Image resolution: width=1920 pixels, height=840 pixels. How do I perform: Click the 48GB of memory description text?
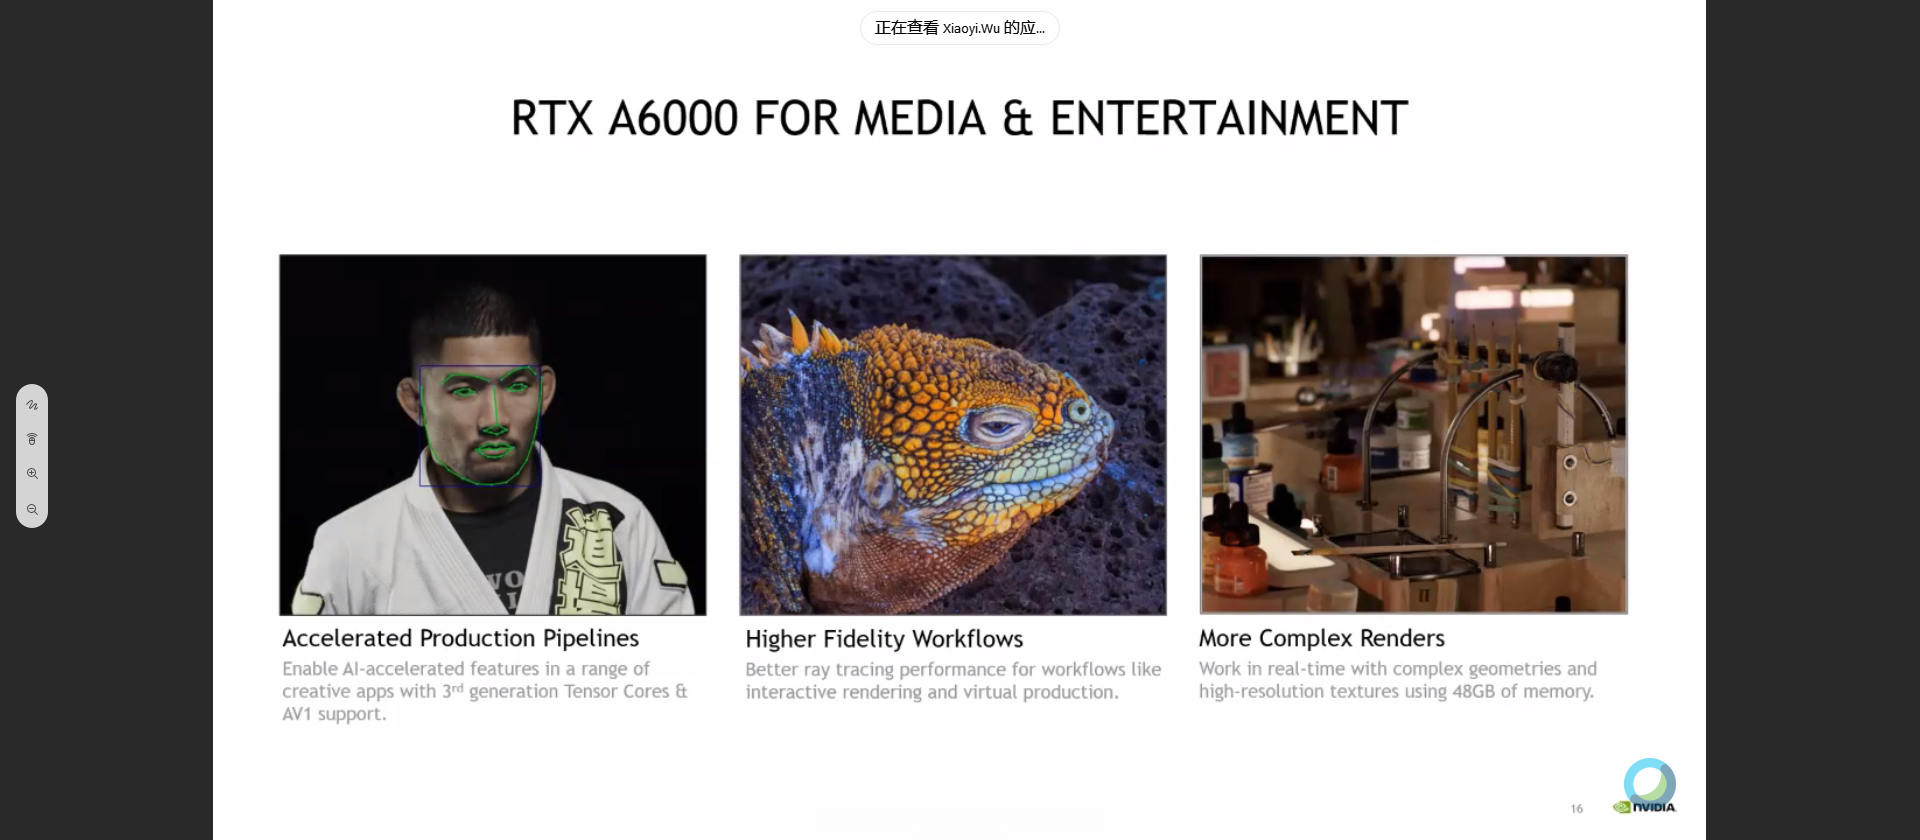coord(1397,680)
